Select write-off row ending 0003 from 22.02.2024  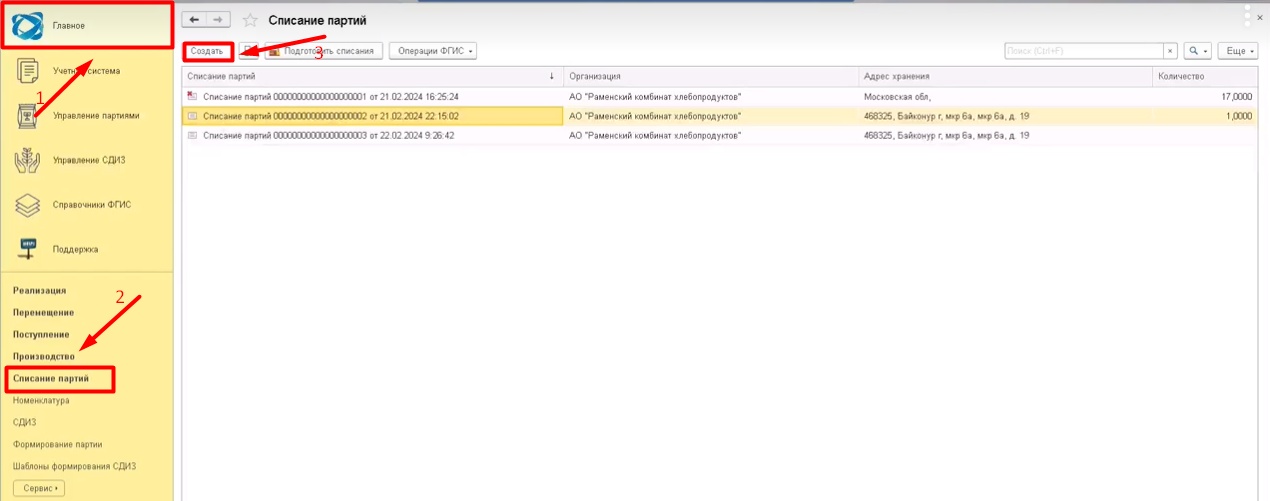[328, 135]
